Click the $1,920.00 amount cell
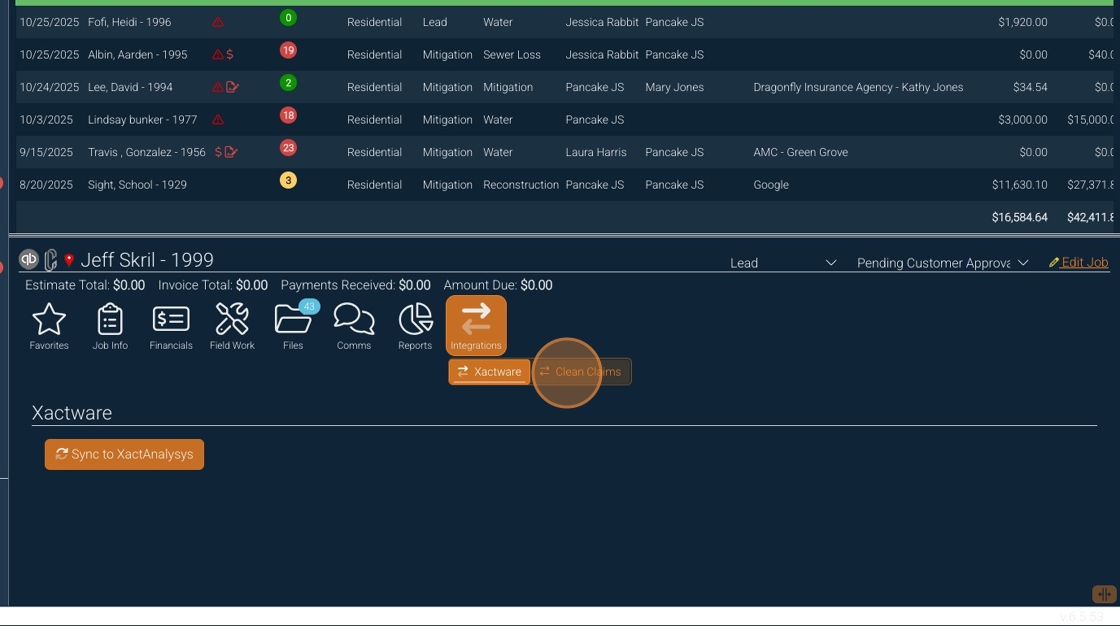Viewport: 1120px width, 626px height. pyautogui.click(x=1023, y=22)
